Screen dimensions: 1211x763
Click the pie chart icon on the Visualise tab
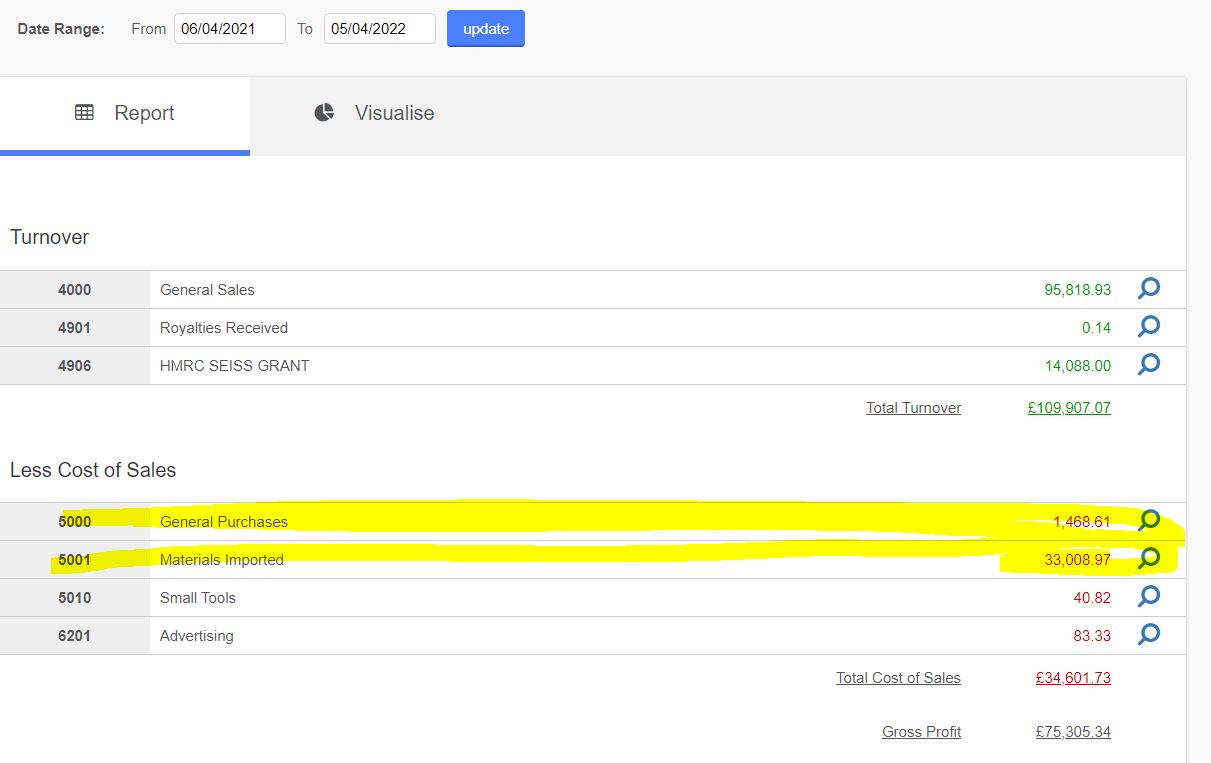click(324, 113)
